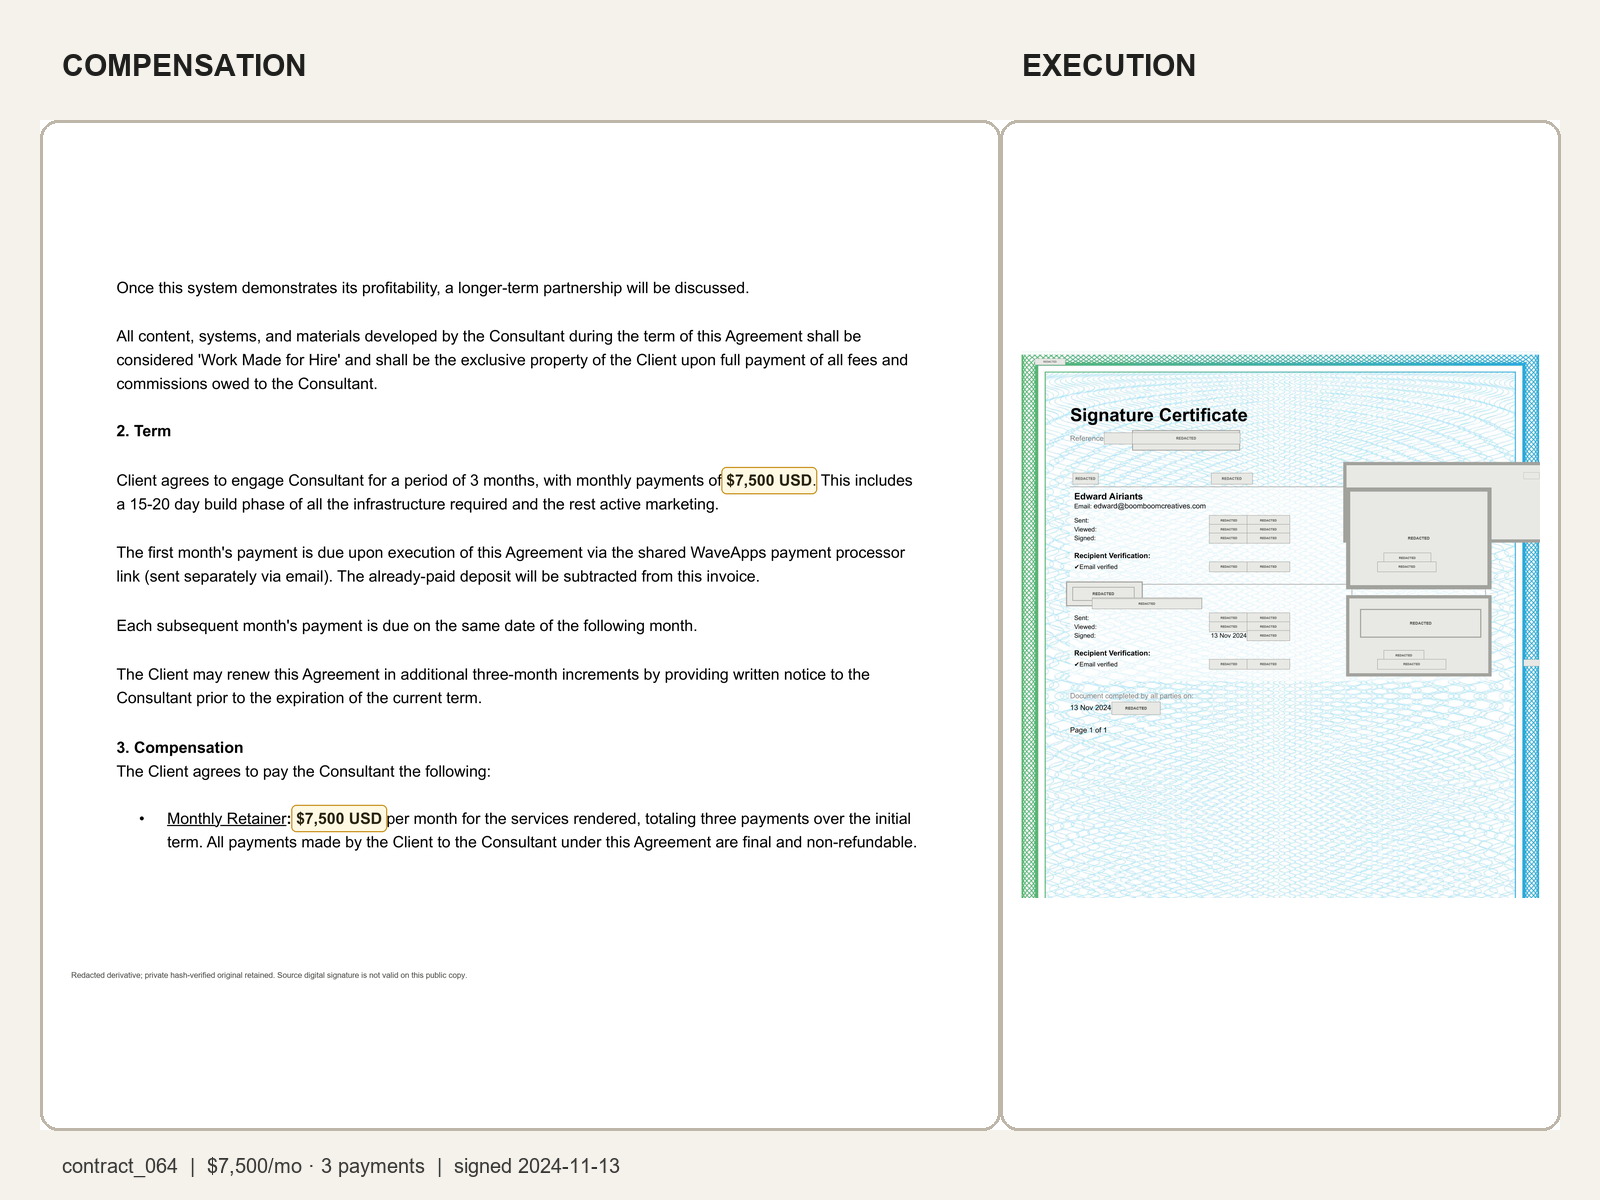The image size is (1600, 1200).
Task: Click 'Document completed by all parties on' label
Action: (1132, 696)
